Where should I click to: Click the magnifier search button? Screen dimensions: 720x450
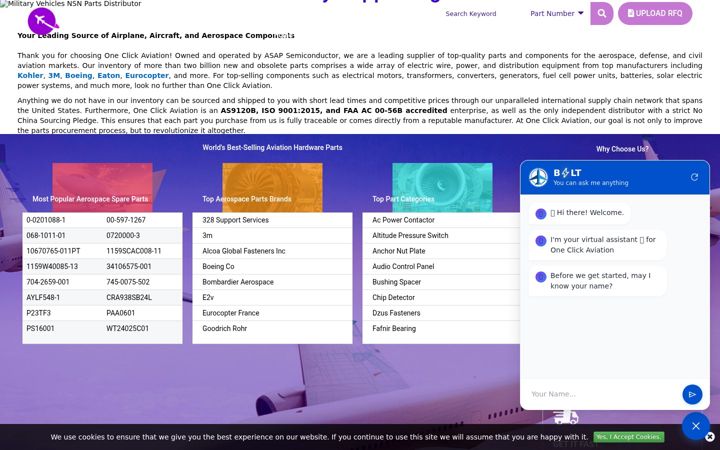coord(602,13)
